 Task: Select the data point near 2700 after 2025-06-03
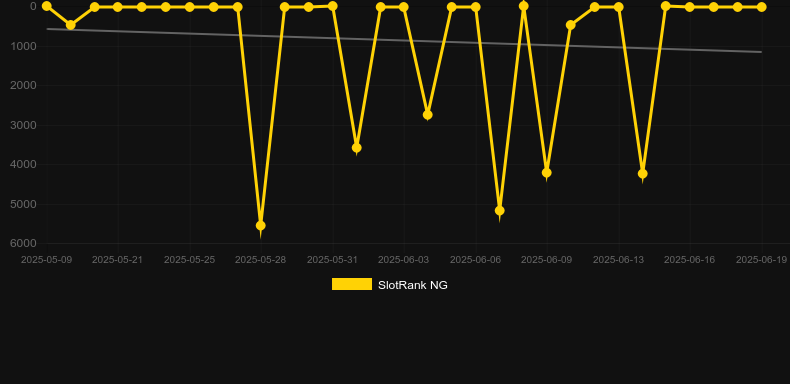click(x=428, y=115)
